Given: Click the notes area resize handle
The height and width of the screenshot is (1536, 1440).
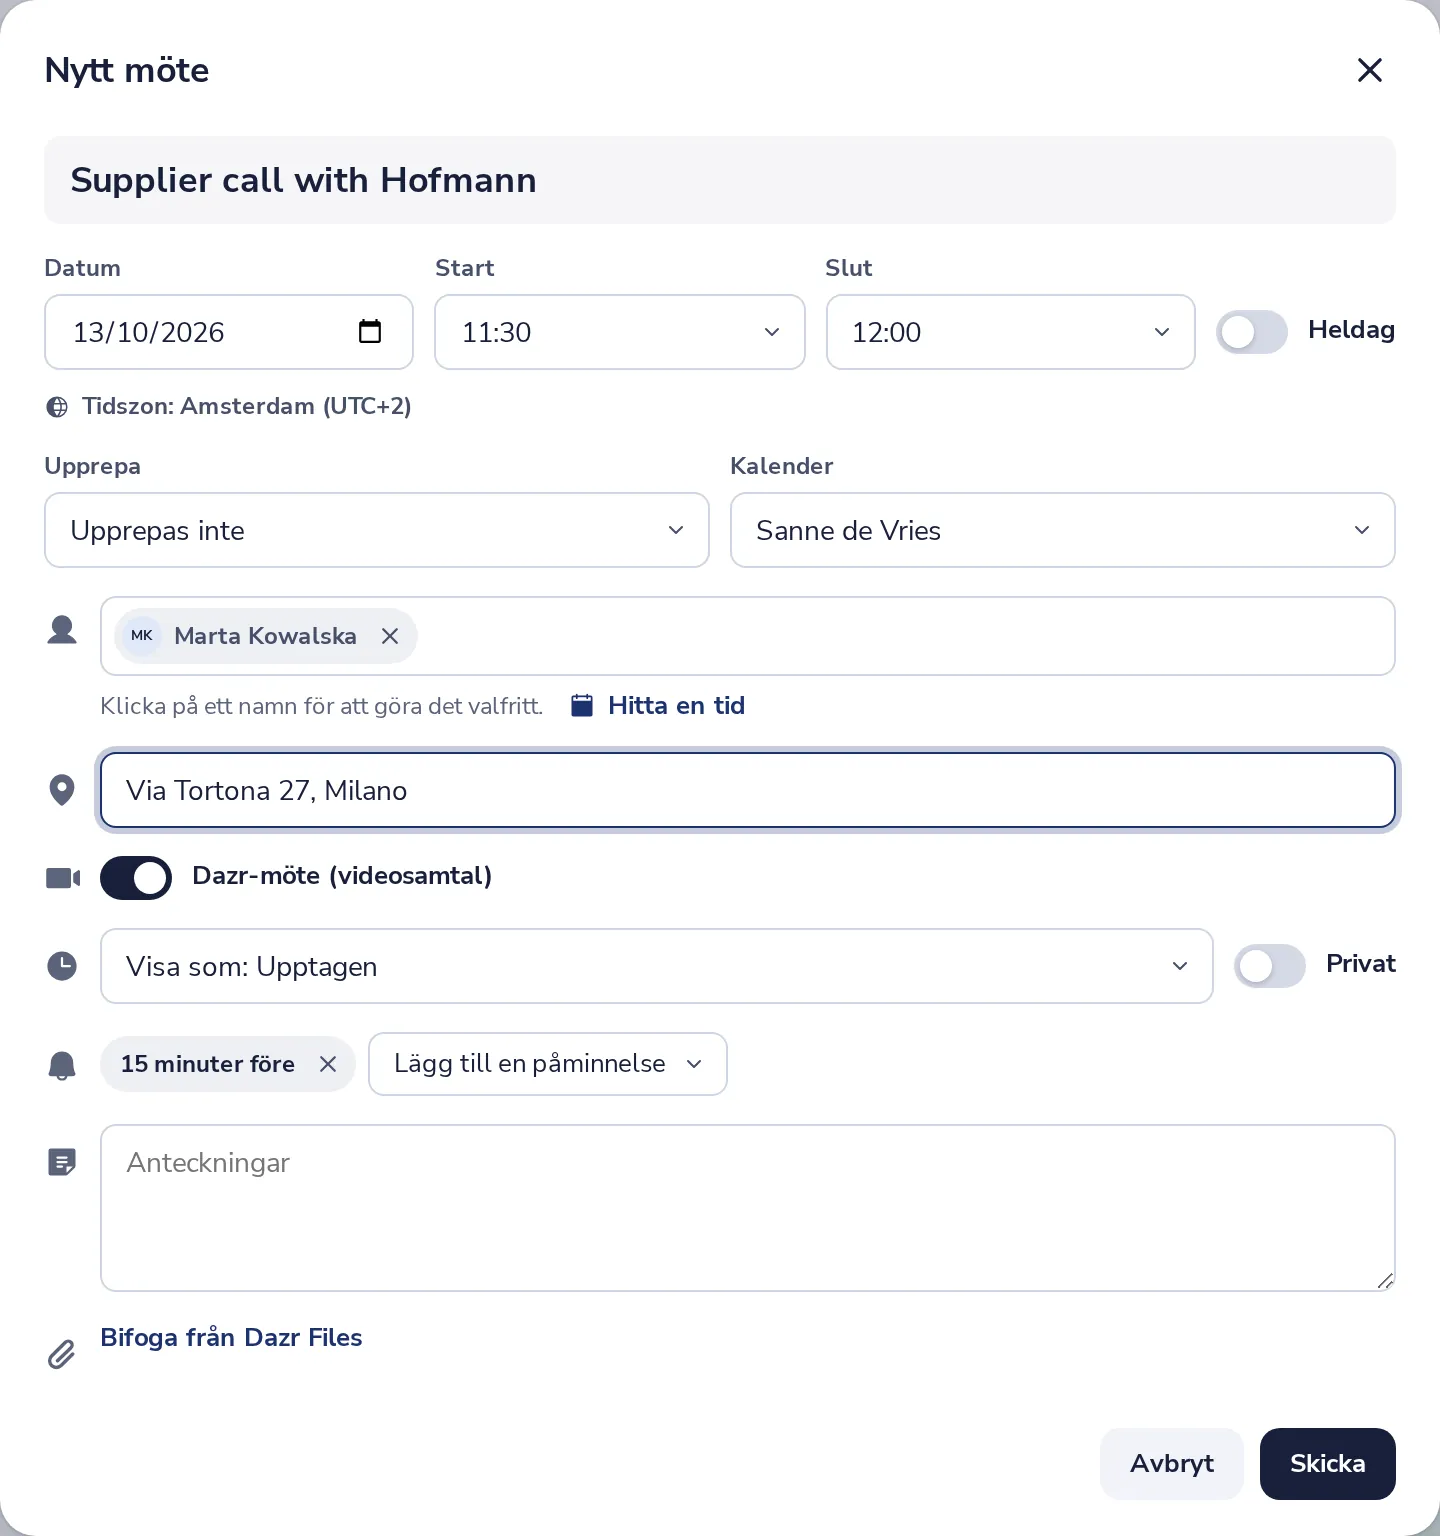Looking at the screenshot, I should (1385, 1281).
